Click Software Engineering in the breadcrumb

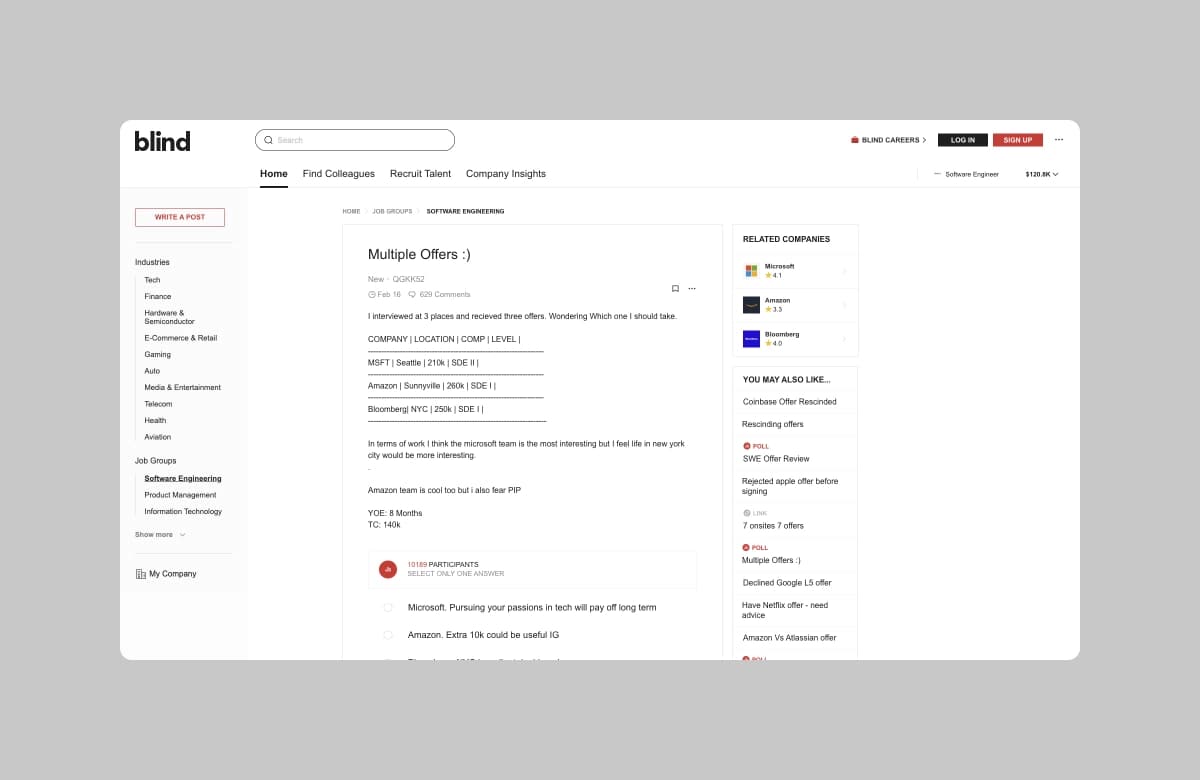click(x=465, y=212)
